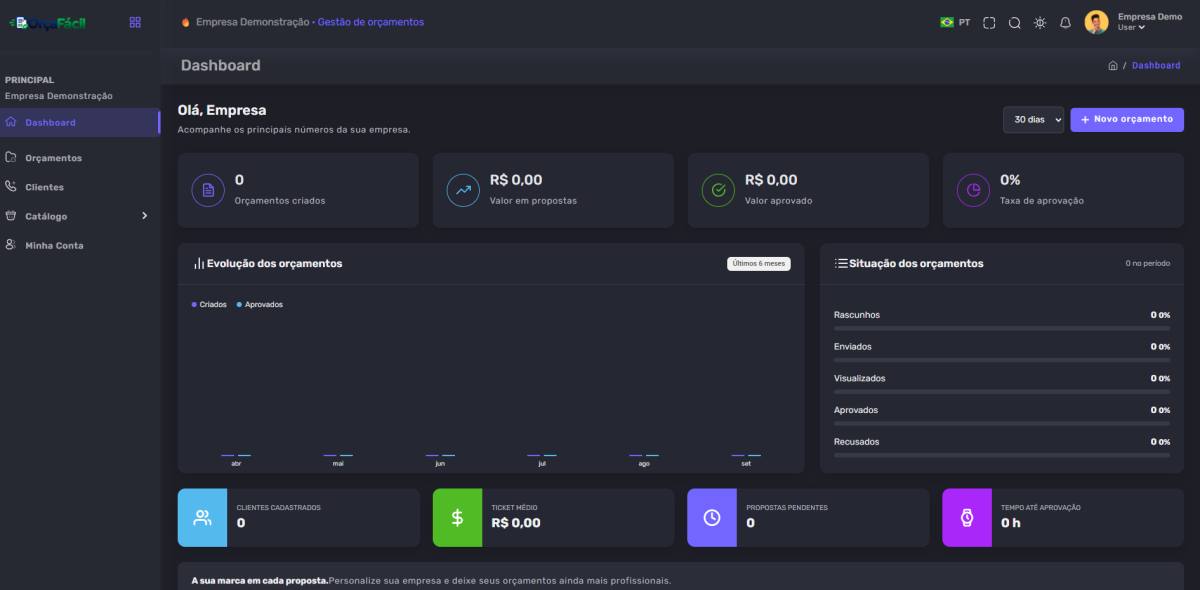
Task: Click the 'abr' month label on chart
Action: 236,464
